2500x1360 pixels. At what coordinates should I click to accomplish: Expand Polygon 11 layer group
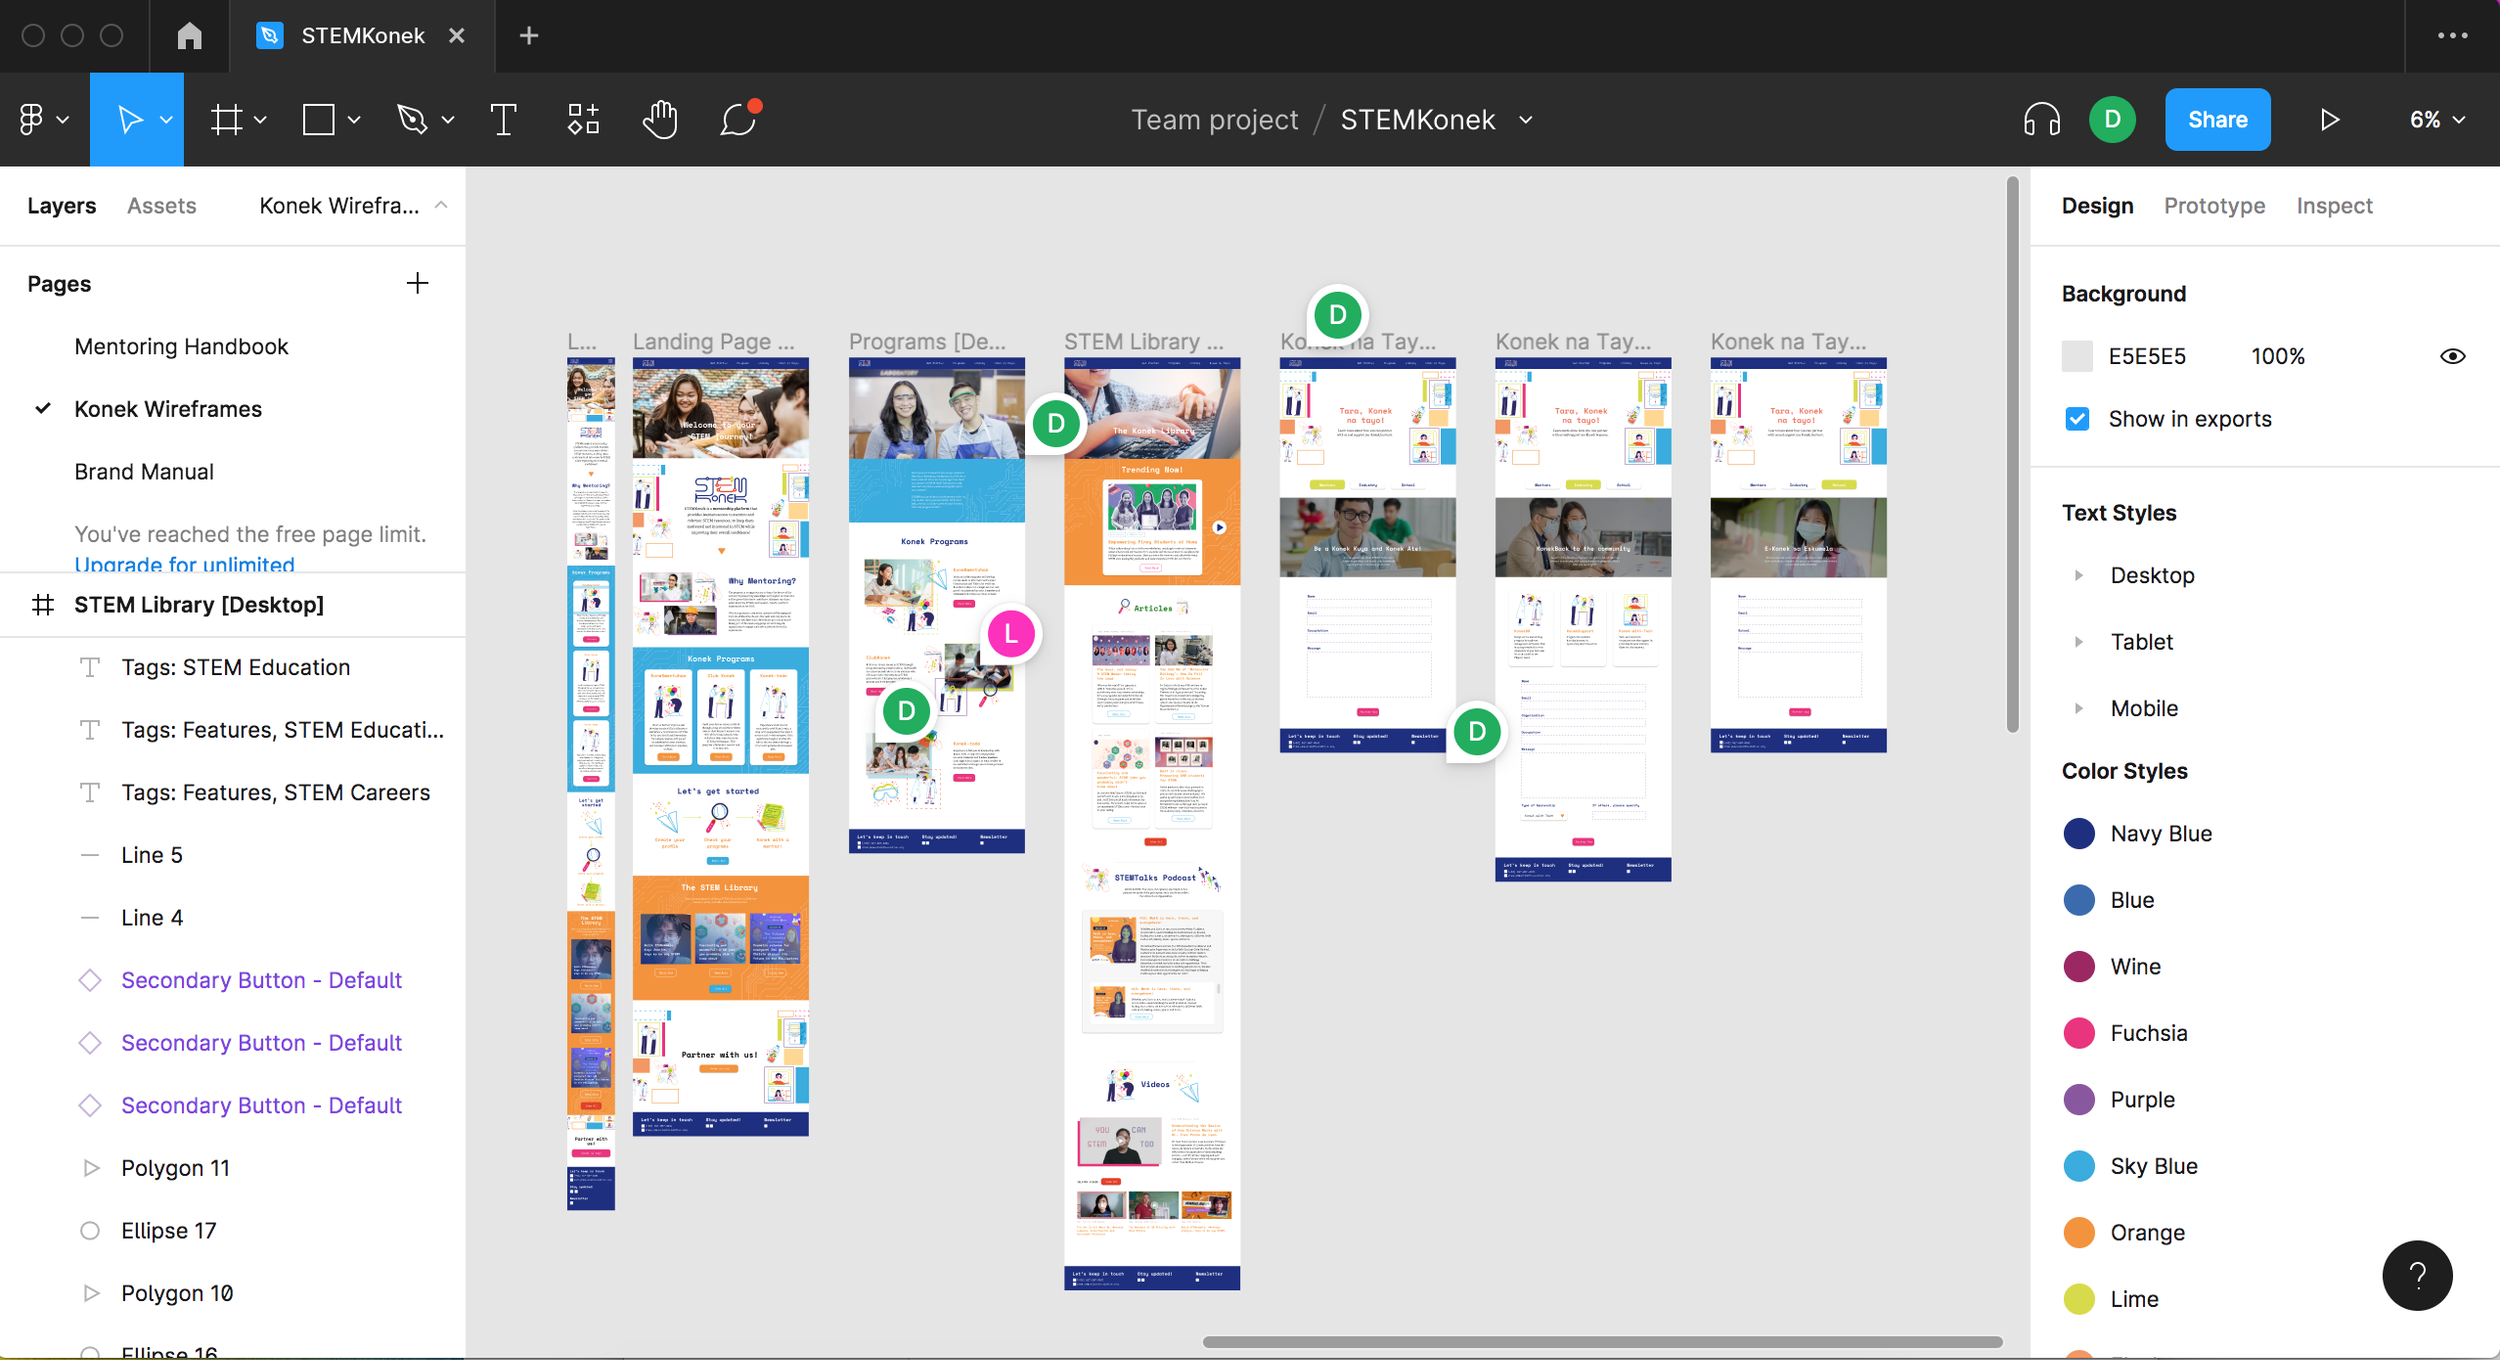click(91, 1168)
